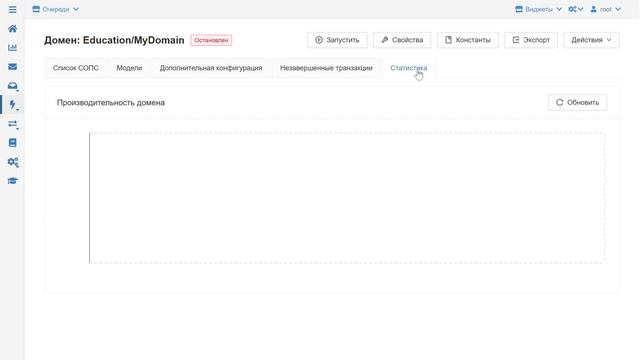Expand the Действия dropdown
This screenshot has height=360, width=640.
point(591,40)
